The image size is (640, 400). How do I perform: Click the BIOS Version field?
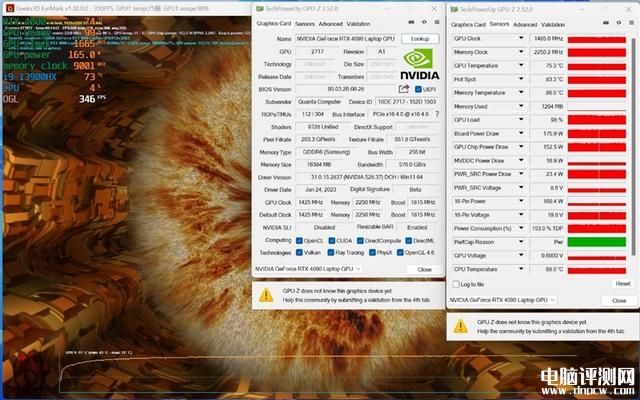345,89
